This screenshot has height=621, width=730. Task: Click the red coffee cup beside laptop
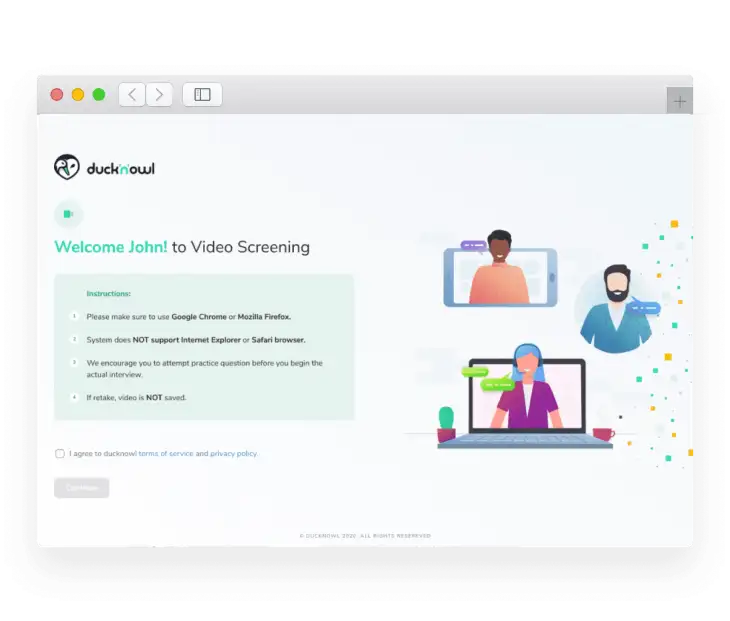click(603, 434)
